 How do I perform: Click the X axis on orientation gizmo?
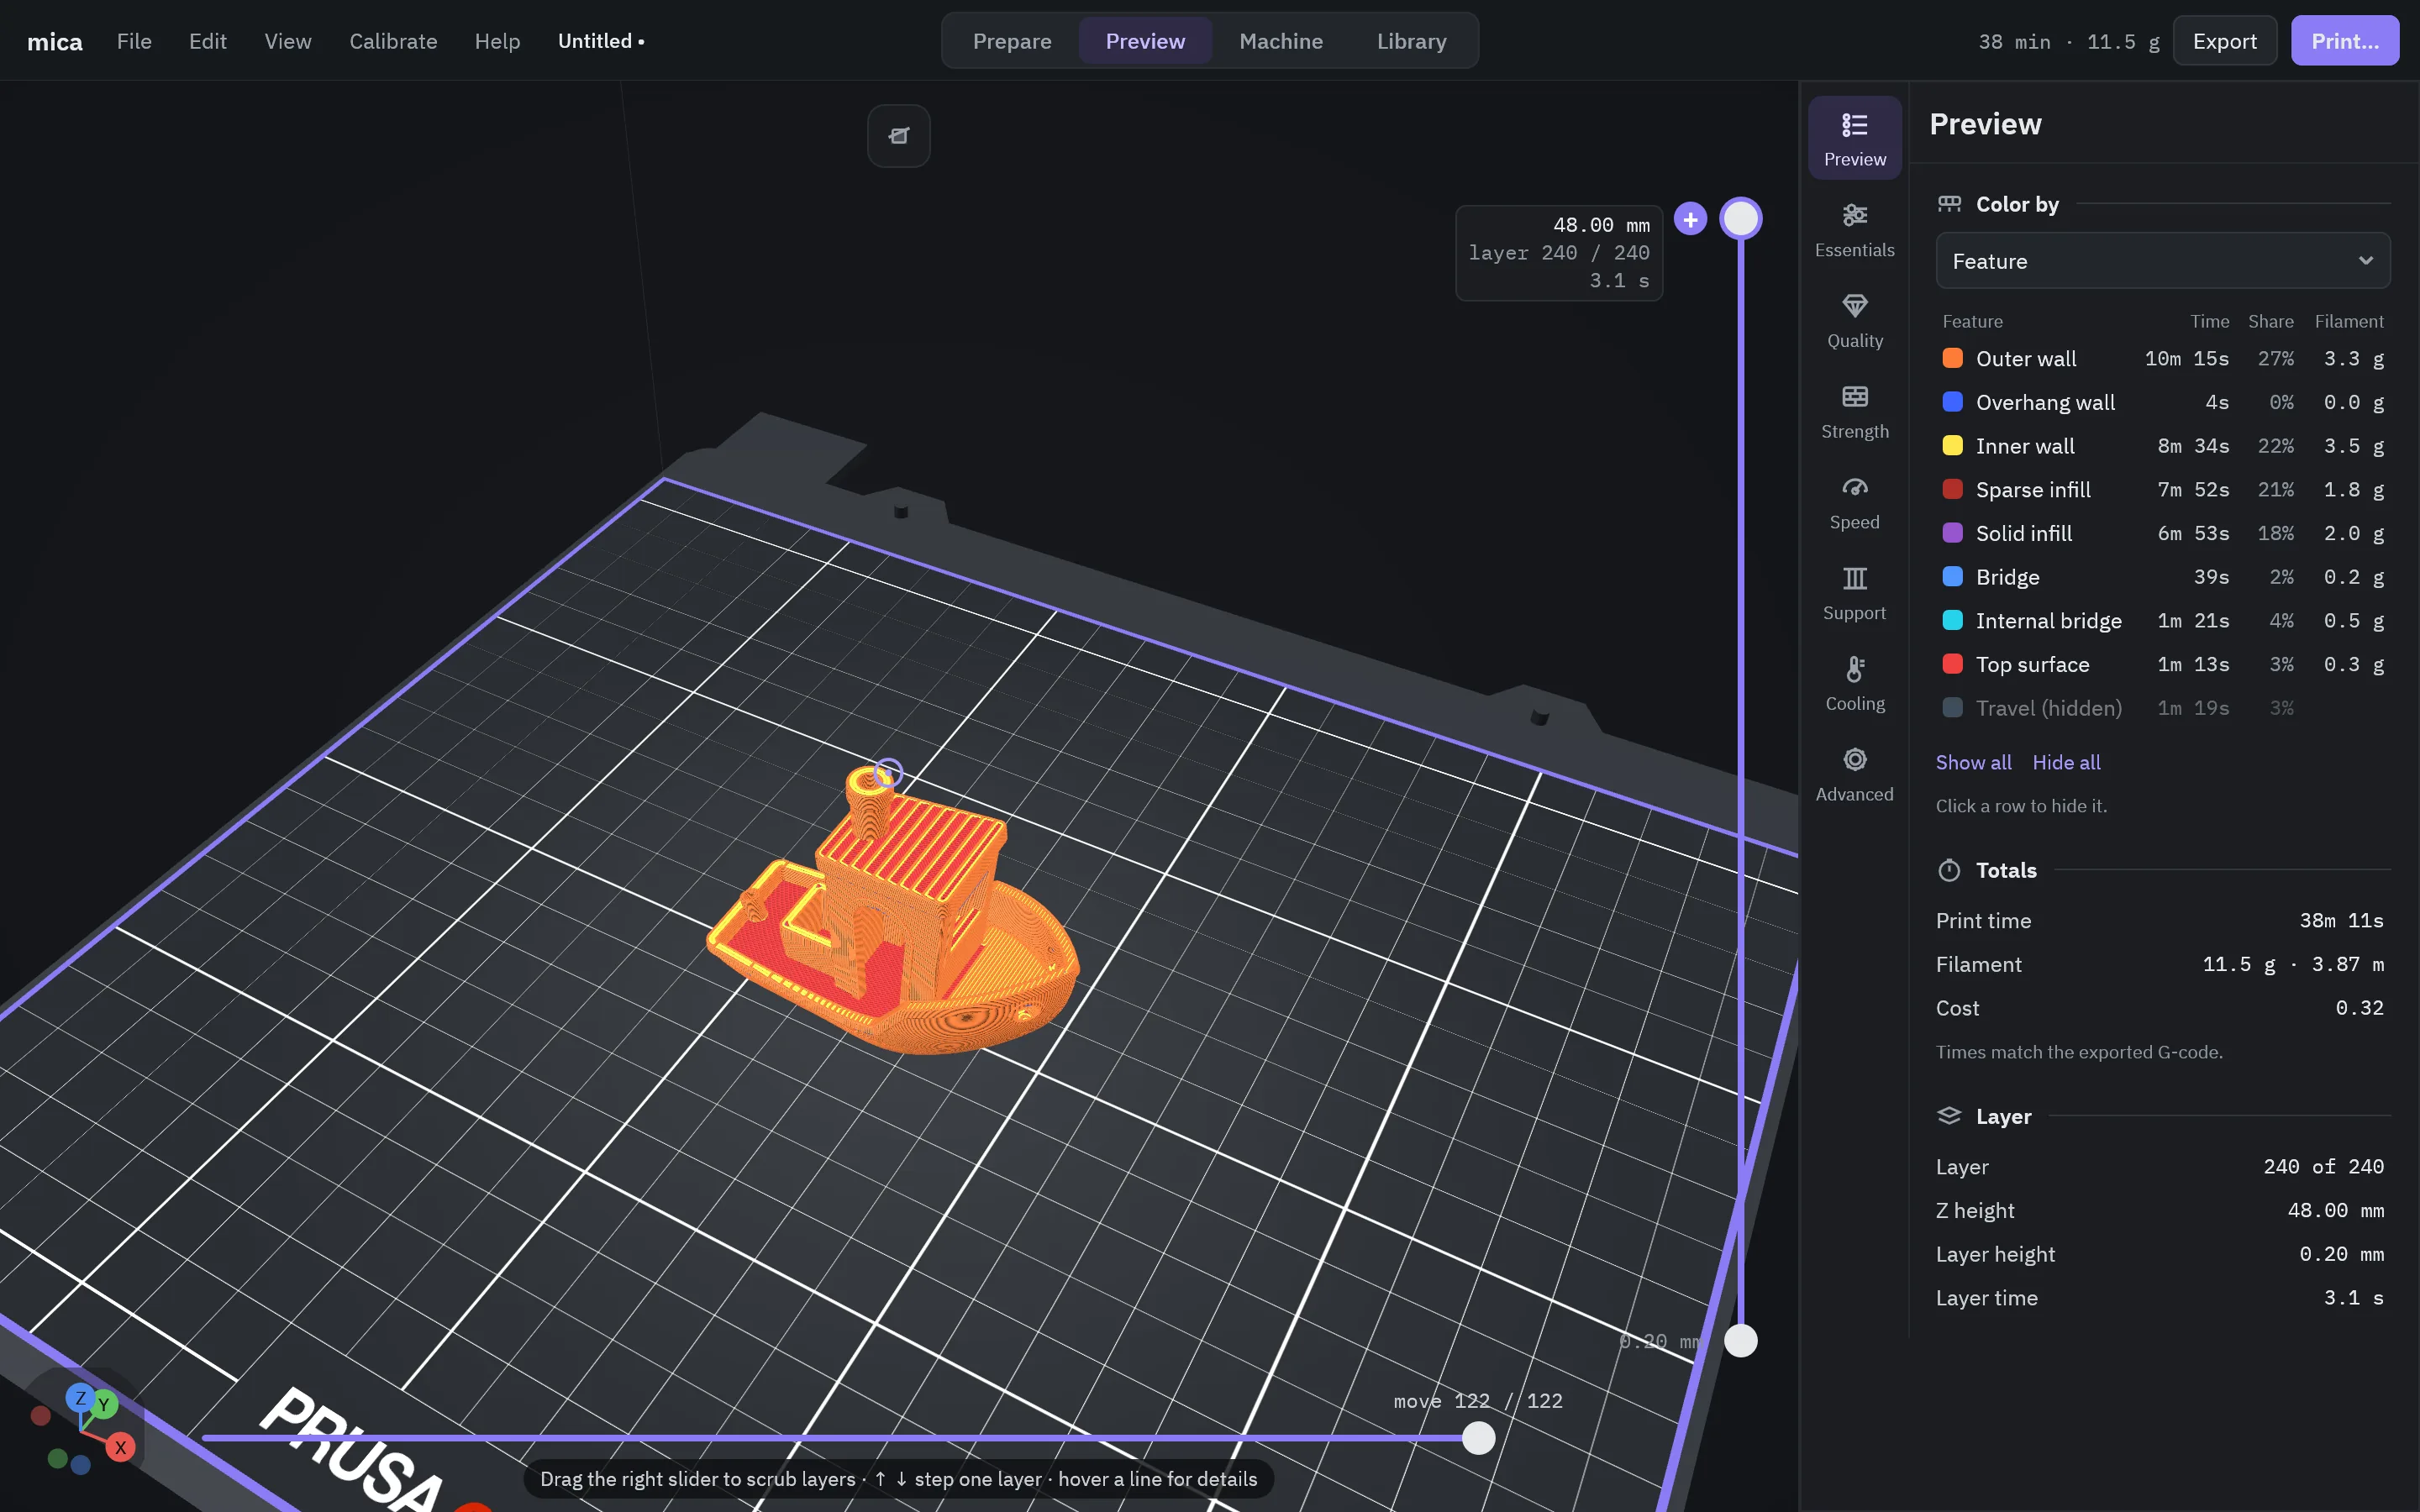(x=120, y=1446)
